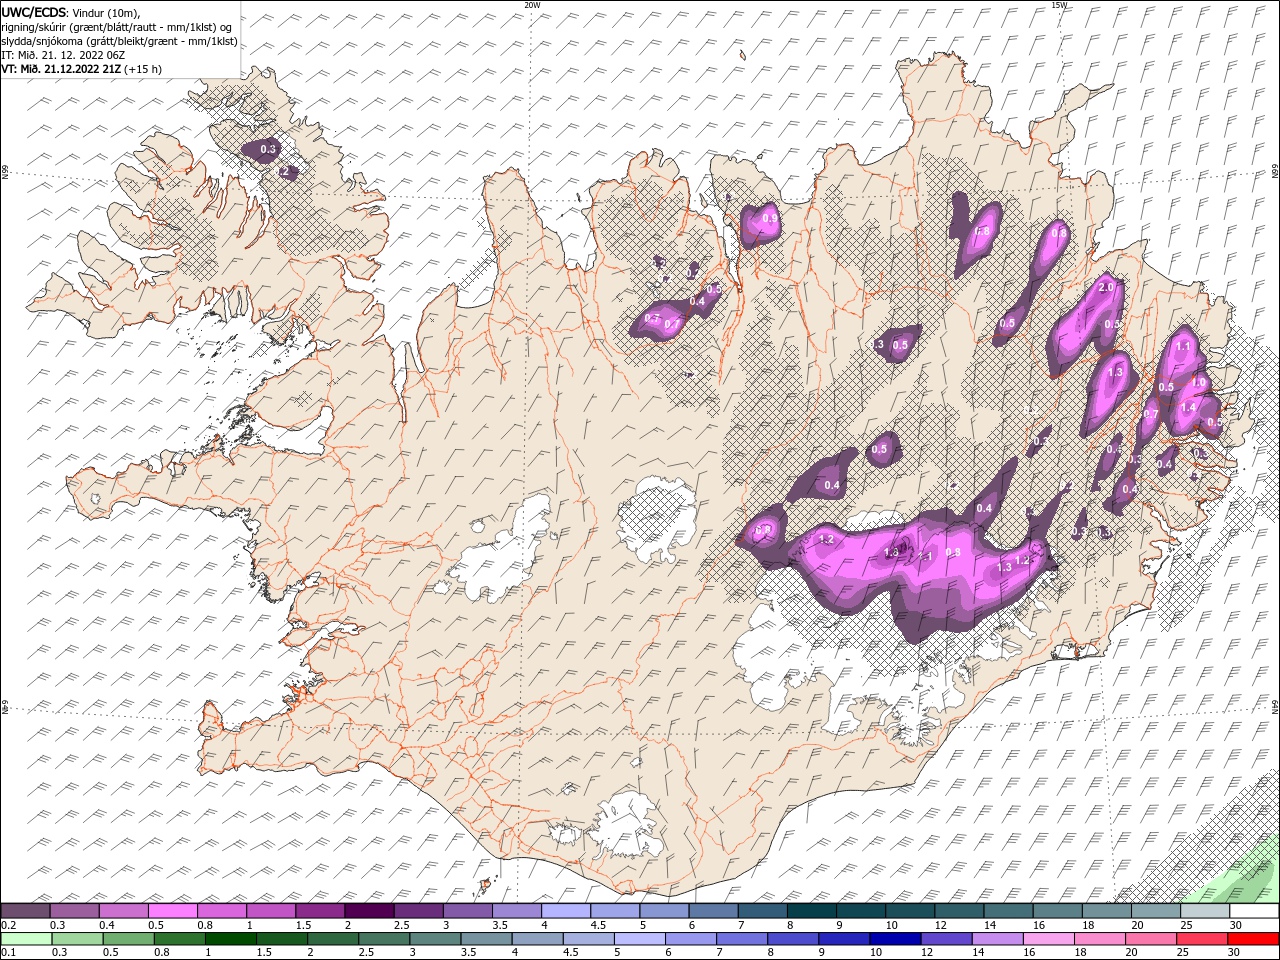Click the 0.2–0.3 snow legend swatch
Image resolution: width=1280 pixels, height=960 pixels.
coord(26,911)
